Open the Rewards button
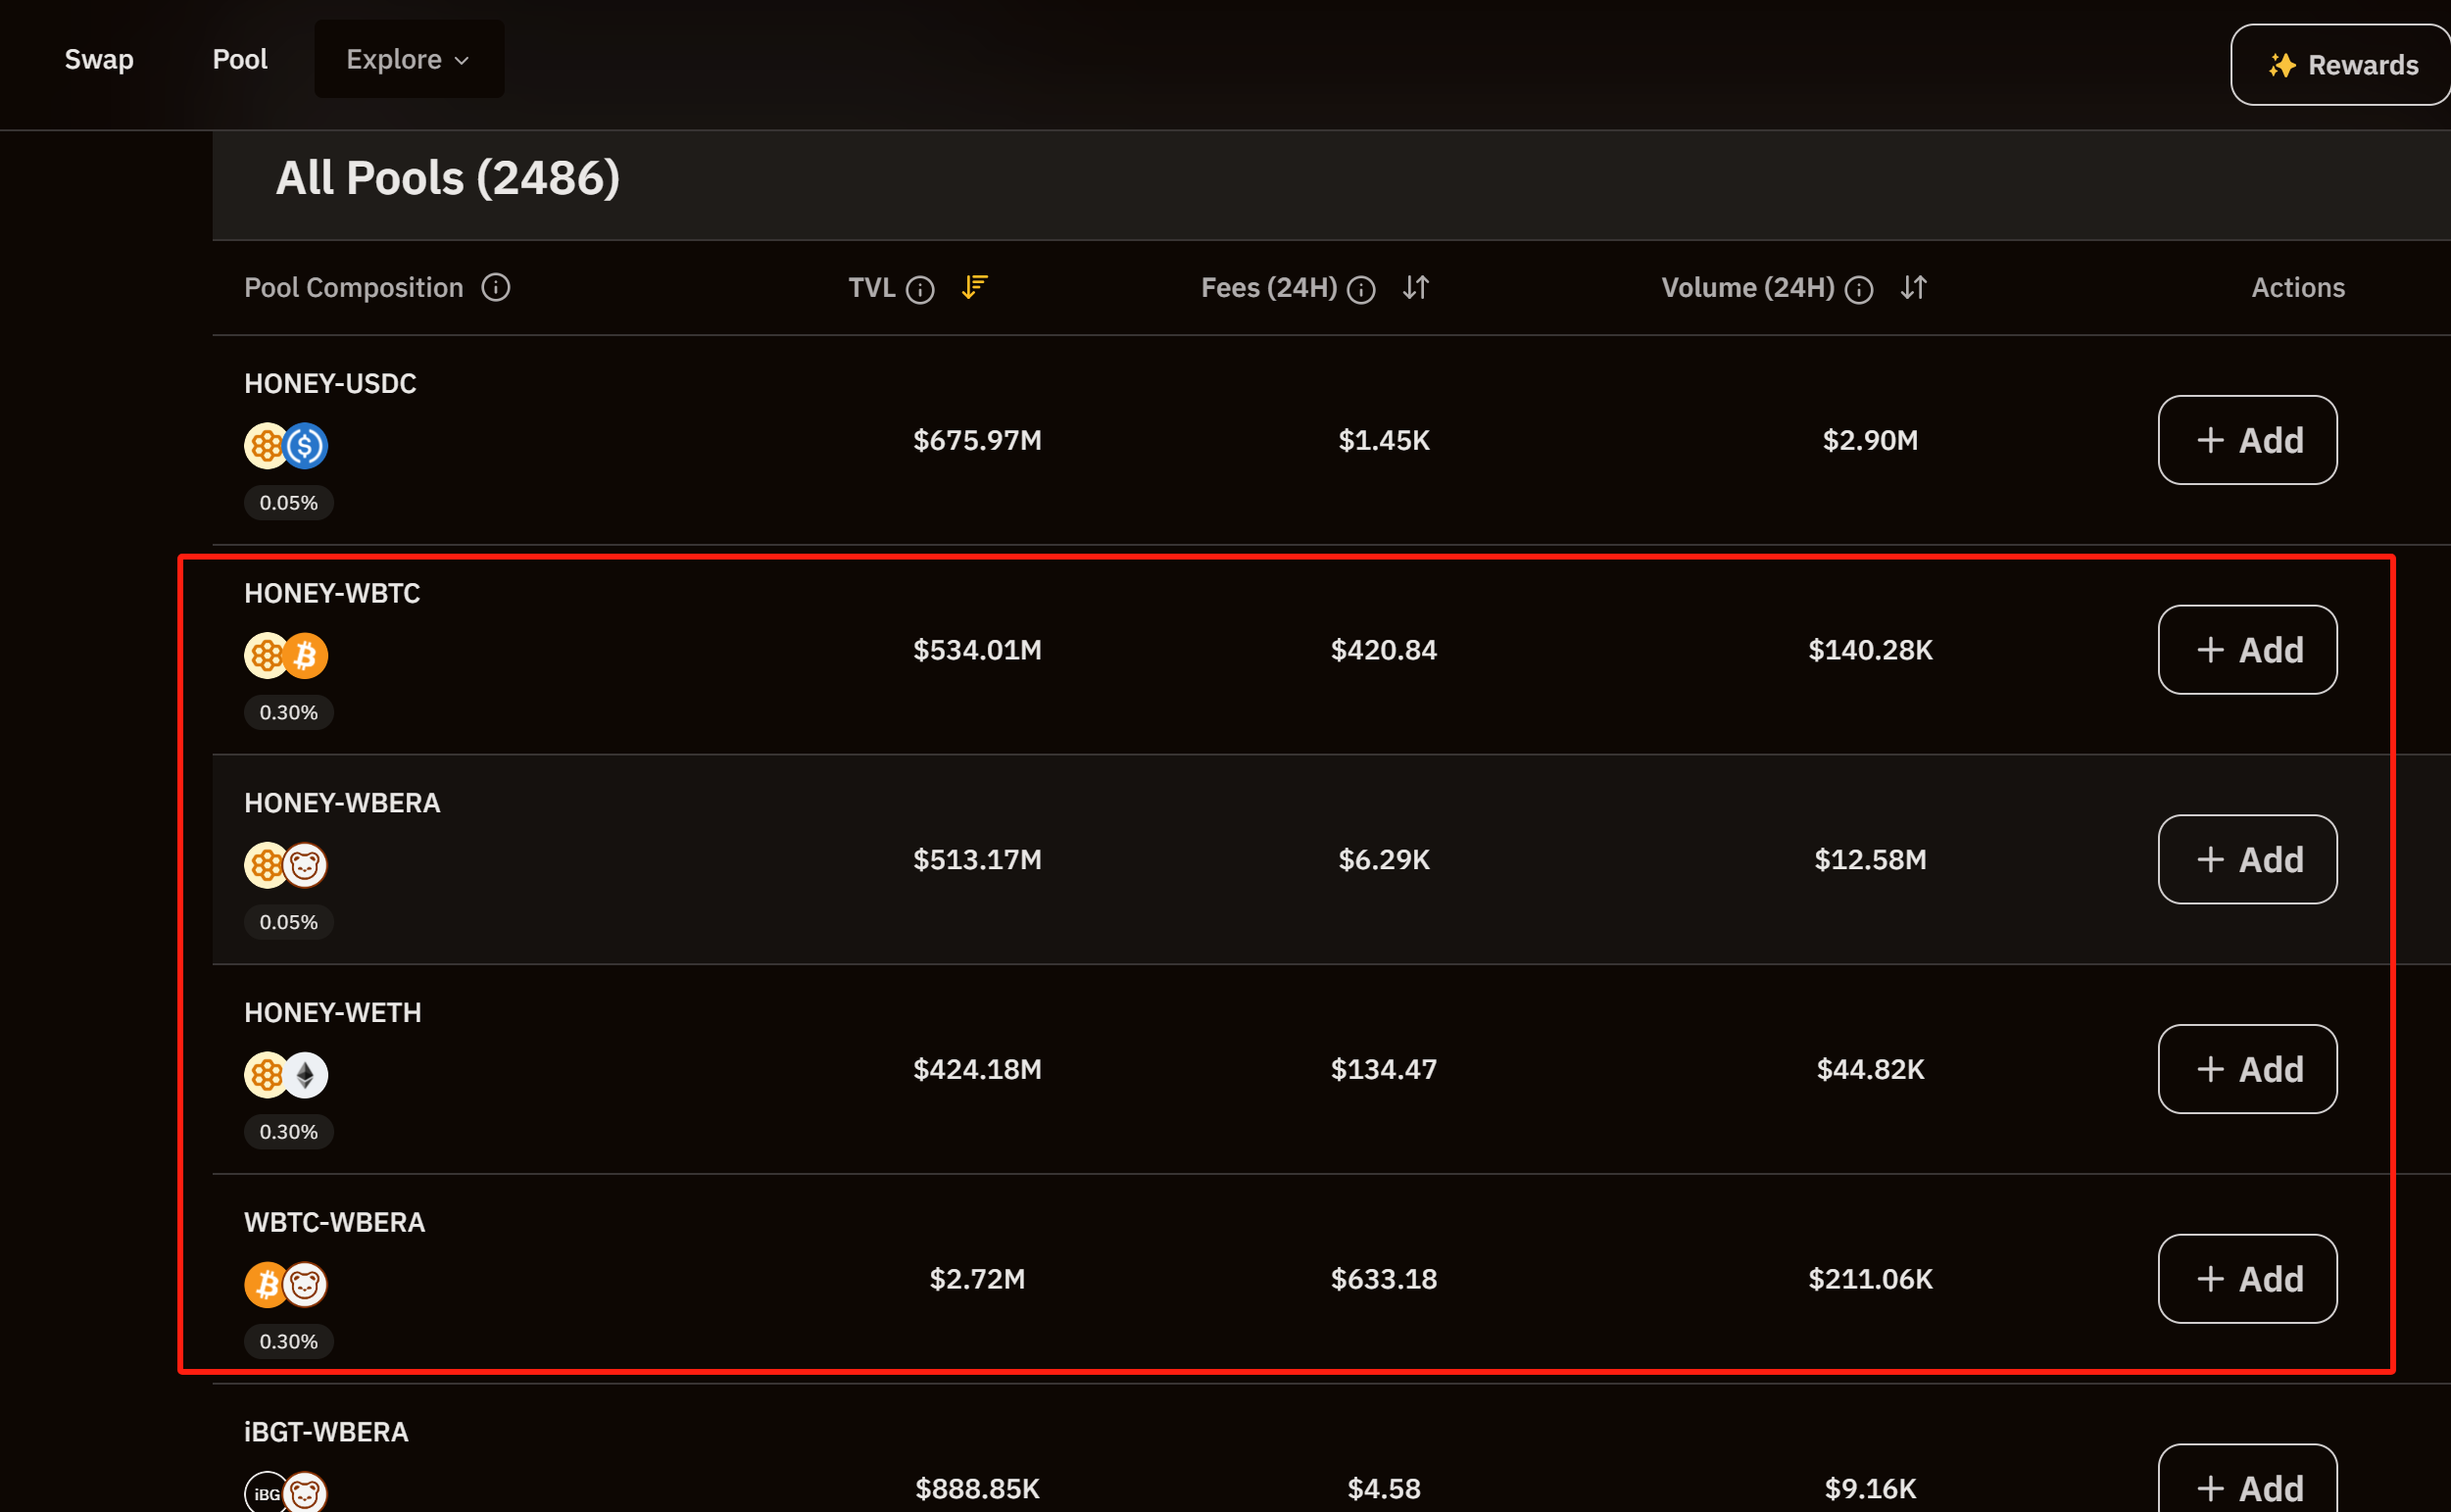 coord(2343,65)
